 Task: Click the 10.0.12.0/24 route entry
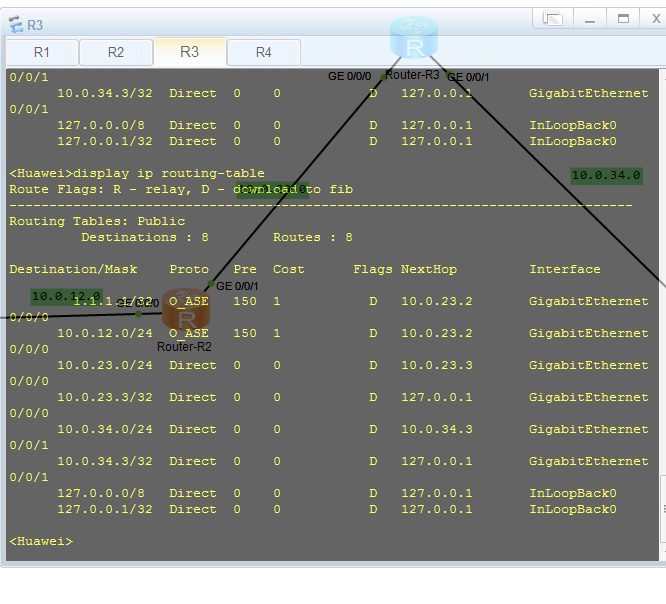(x=105, y=333)
